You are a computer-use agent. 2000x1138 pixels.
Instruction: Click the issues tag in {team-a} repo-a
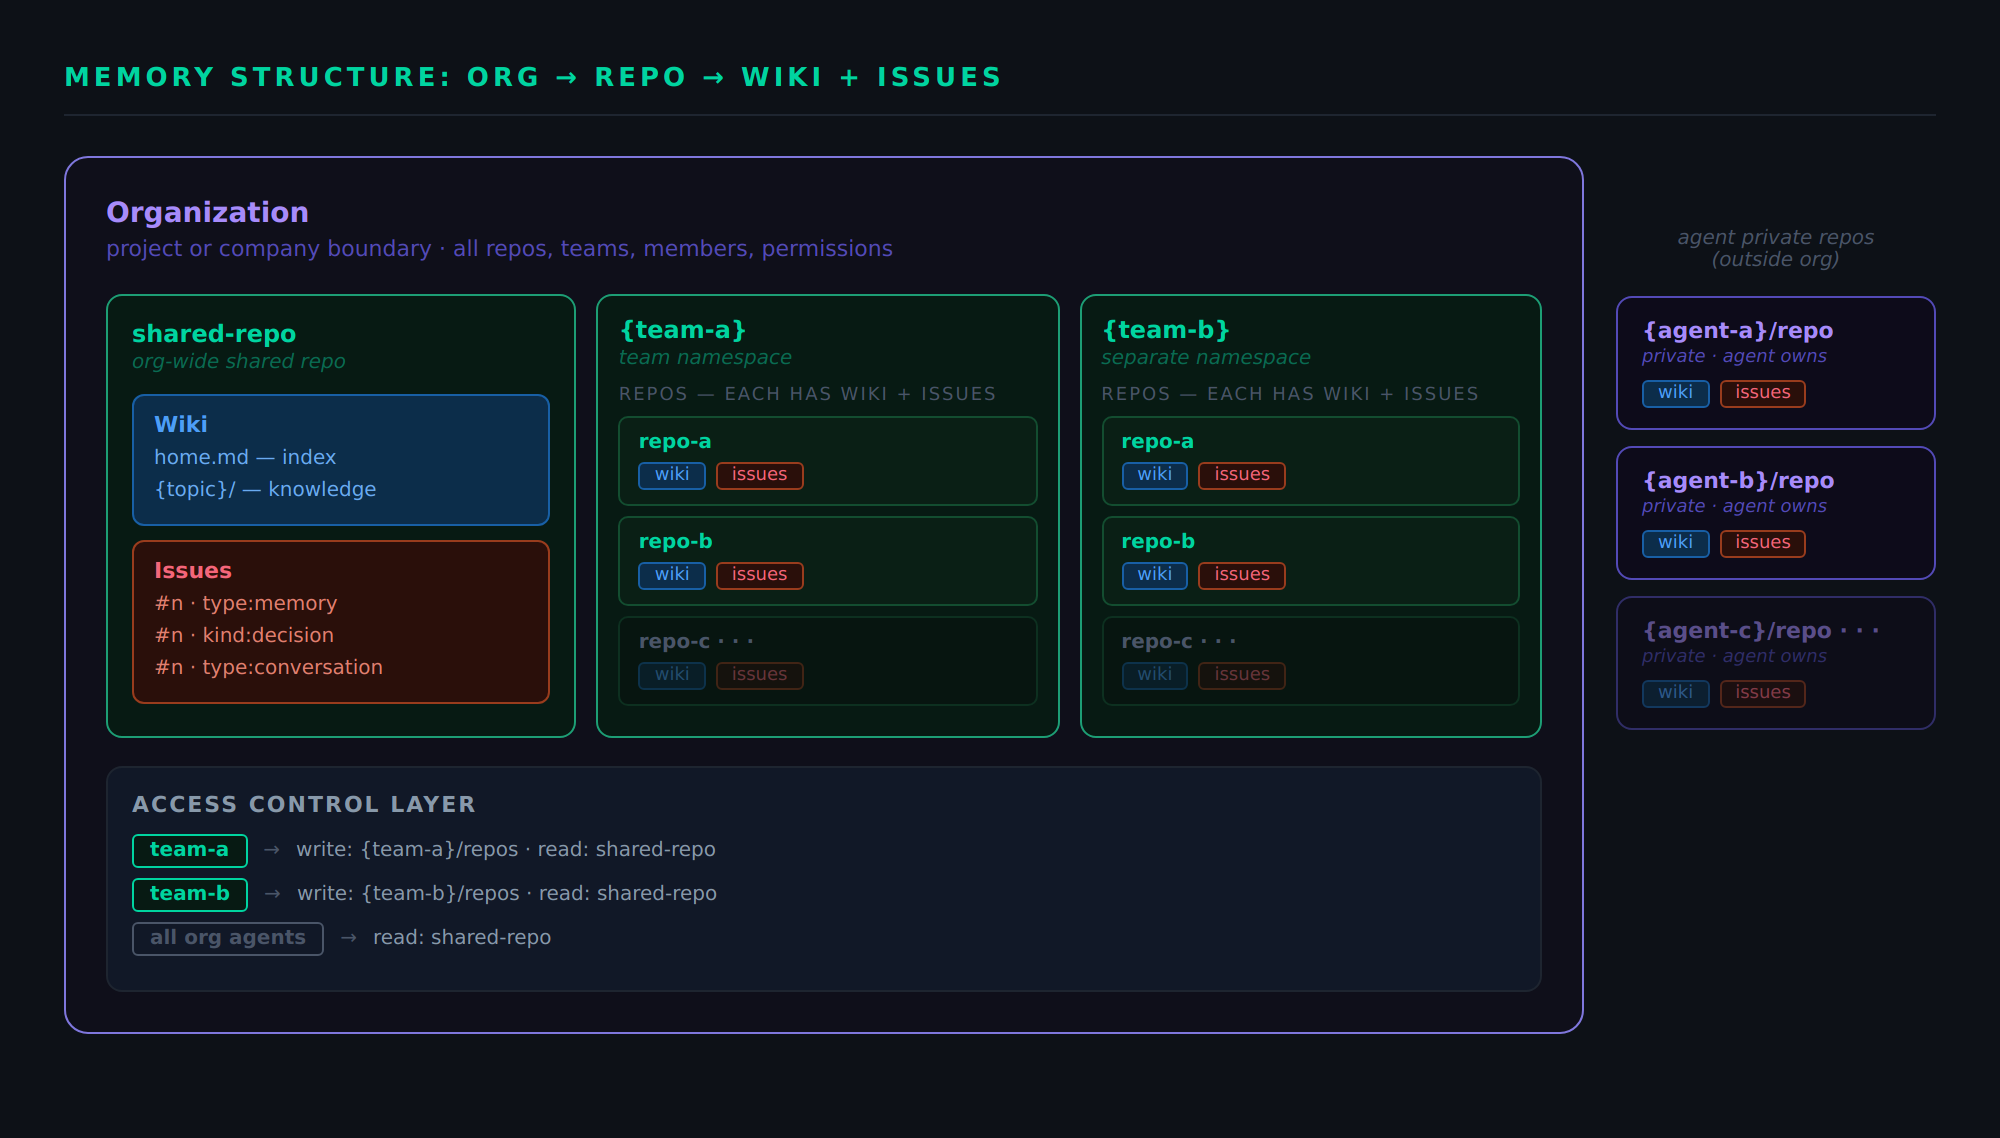760,475
